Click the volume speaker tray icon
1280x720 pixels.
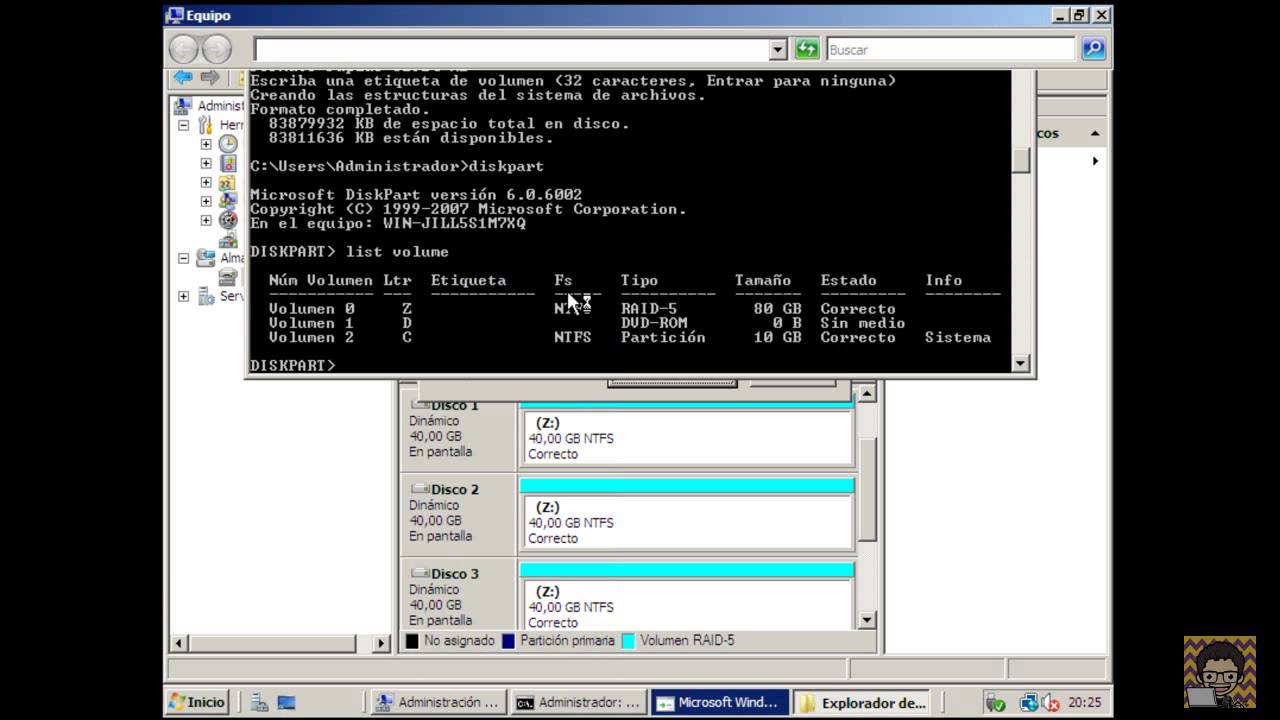(1051, 703)
